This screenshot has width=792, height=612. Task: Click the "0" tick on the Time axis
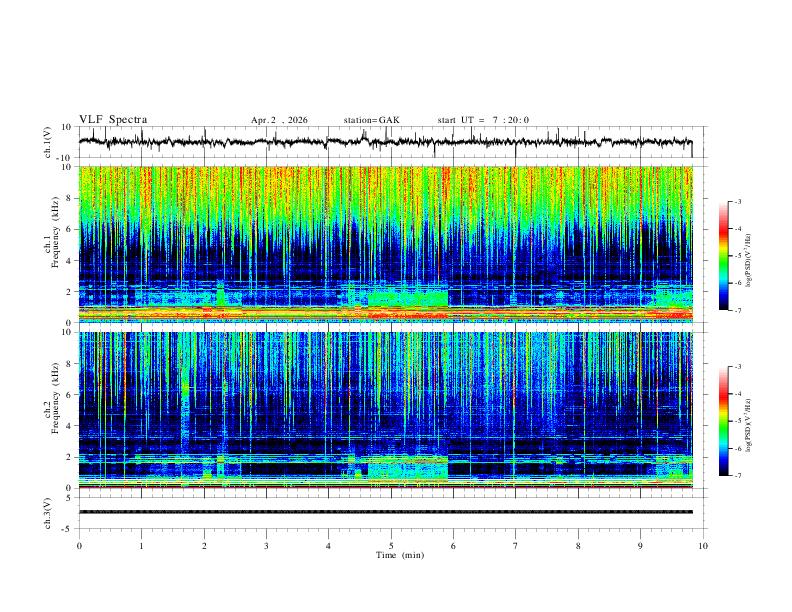(79, 546)
